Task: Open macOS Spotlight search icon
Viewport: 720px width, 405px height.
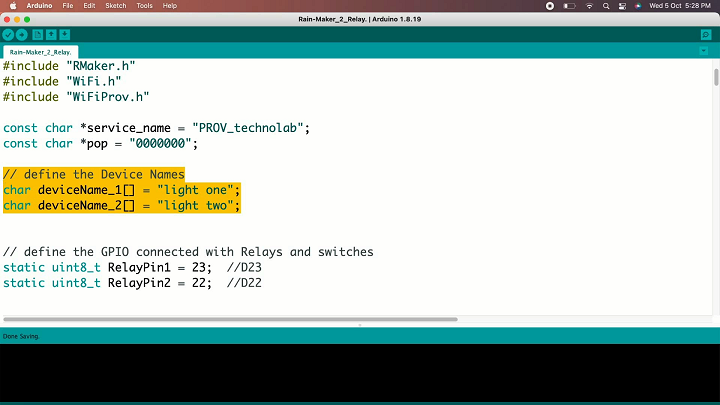Action: click(x=606, y=6)
